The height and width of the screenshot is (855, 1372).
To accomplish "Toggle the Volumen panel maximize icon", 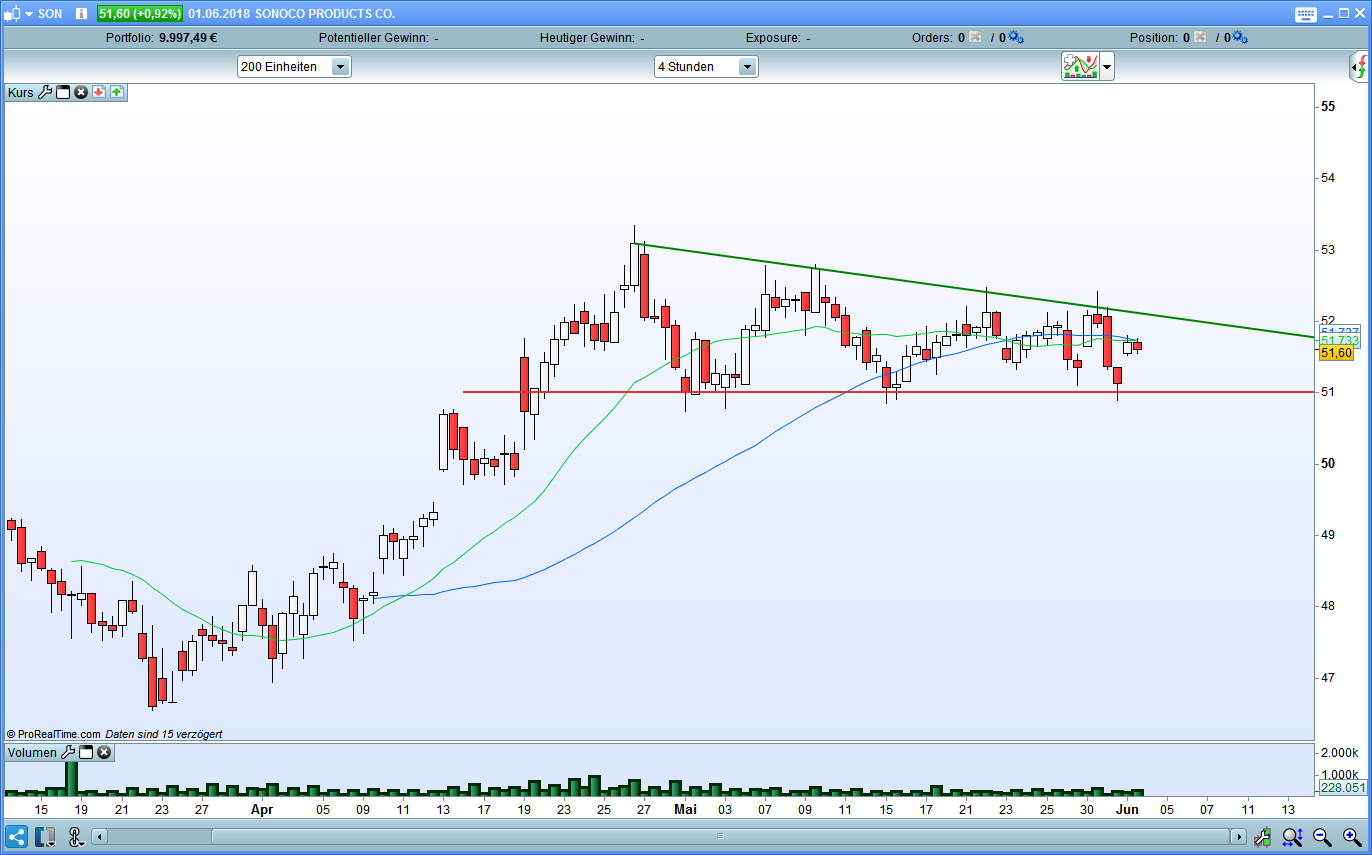I will [86, 752].
